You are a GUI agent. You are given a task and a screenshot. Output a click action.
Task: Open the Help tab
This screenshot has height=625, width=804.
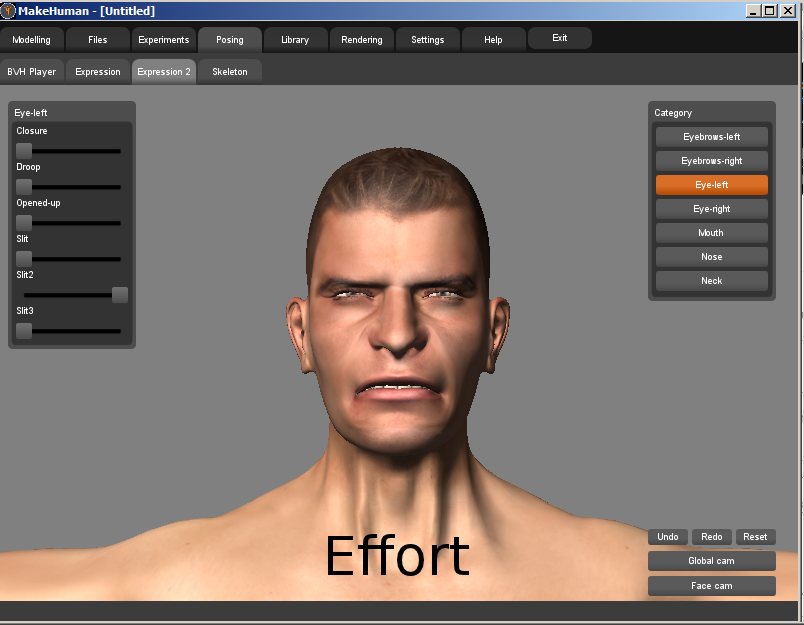tap(493, 39)
